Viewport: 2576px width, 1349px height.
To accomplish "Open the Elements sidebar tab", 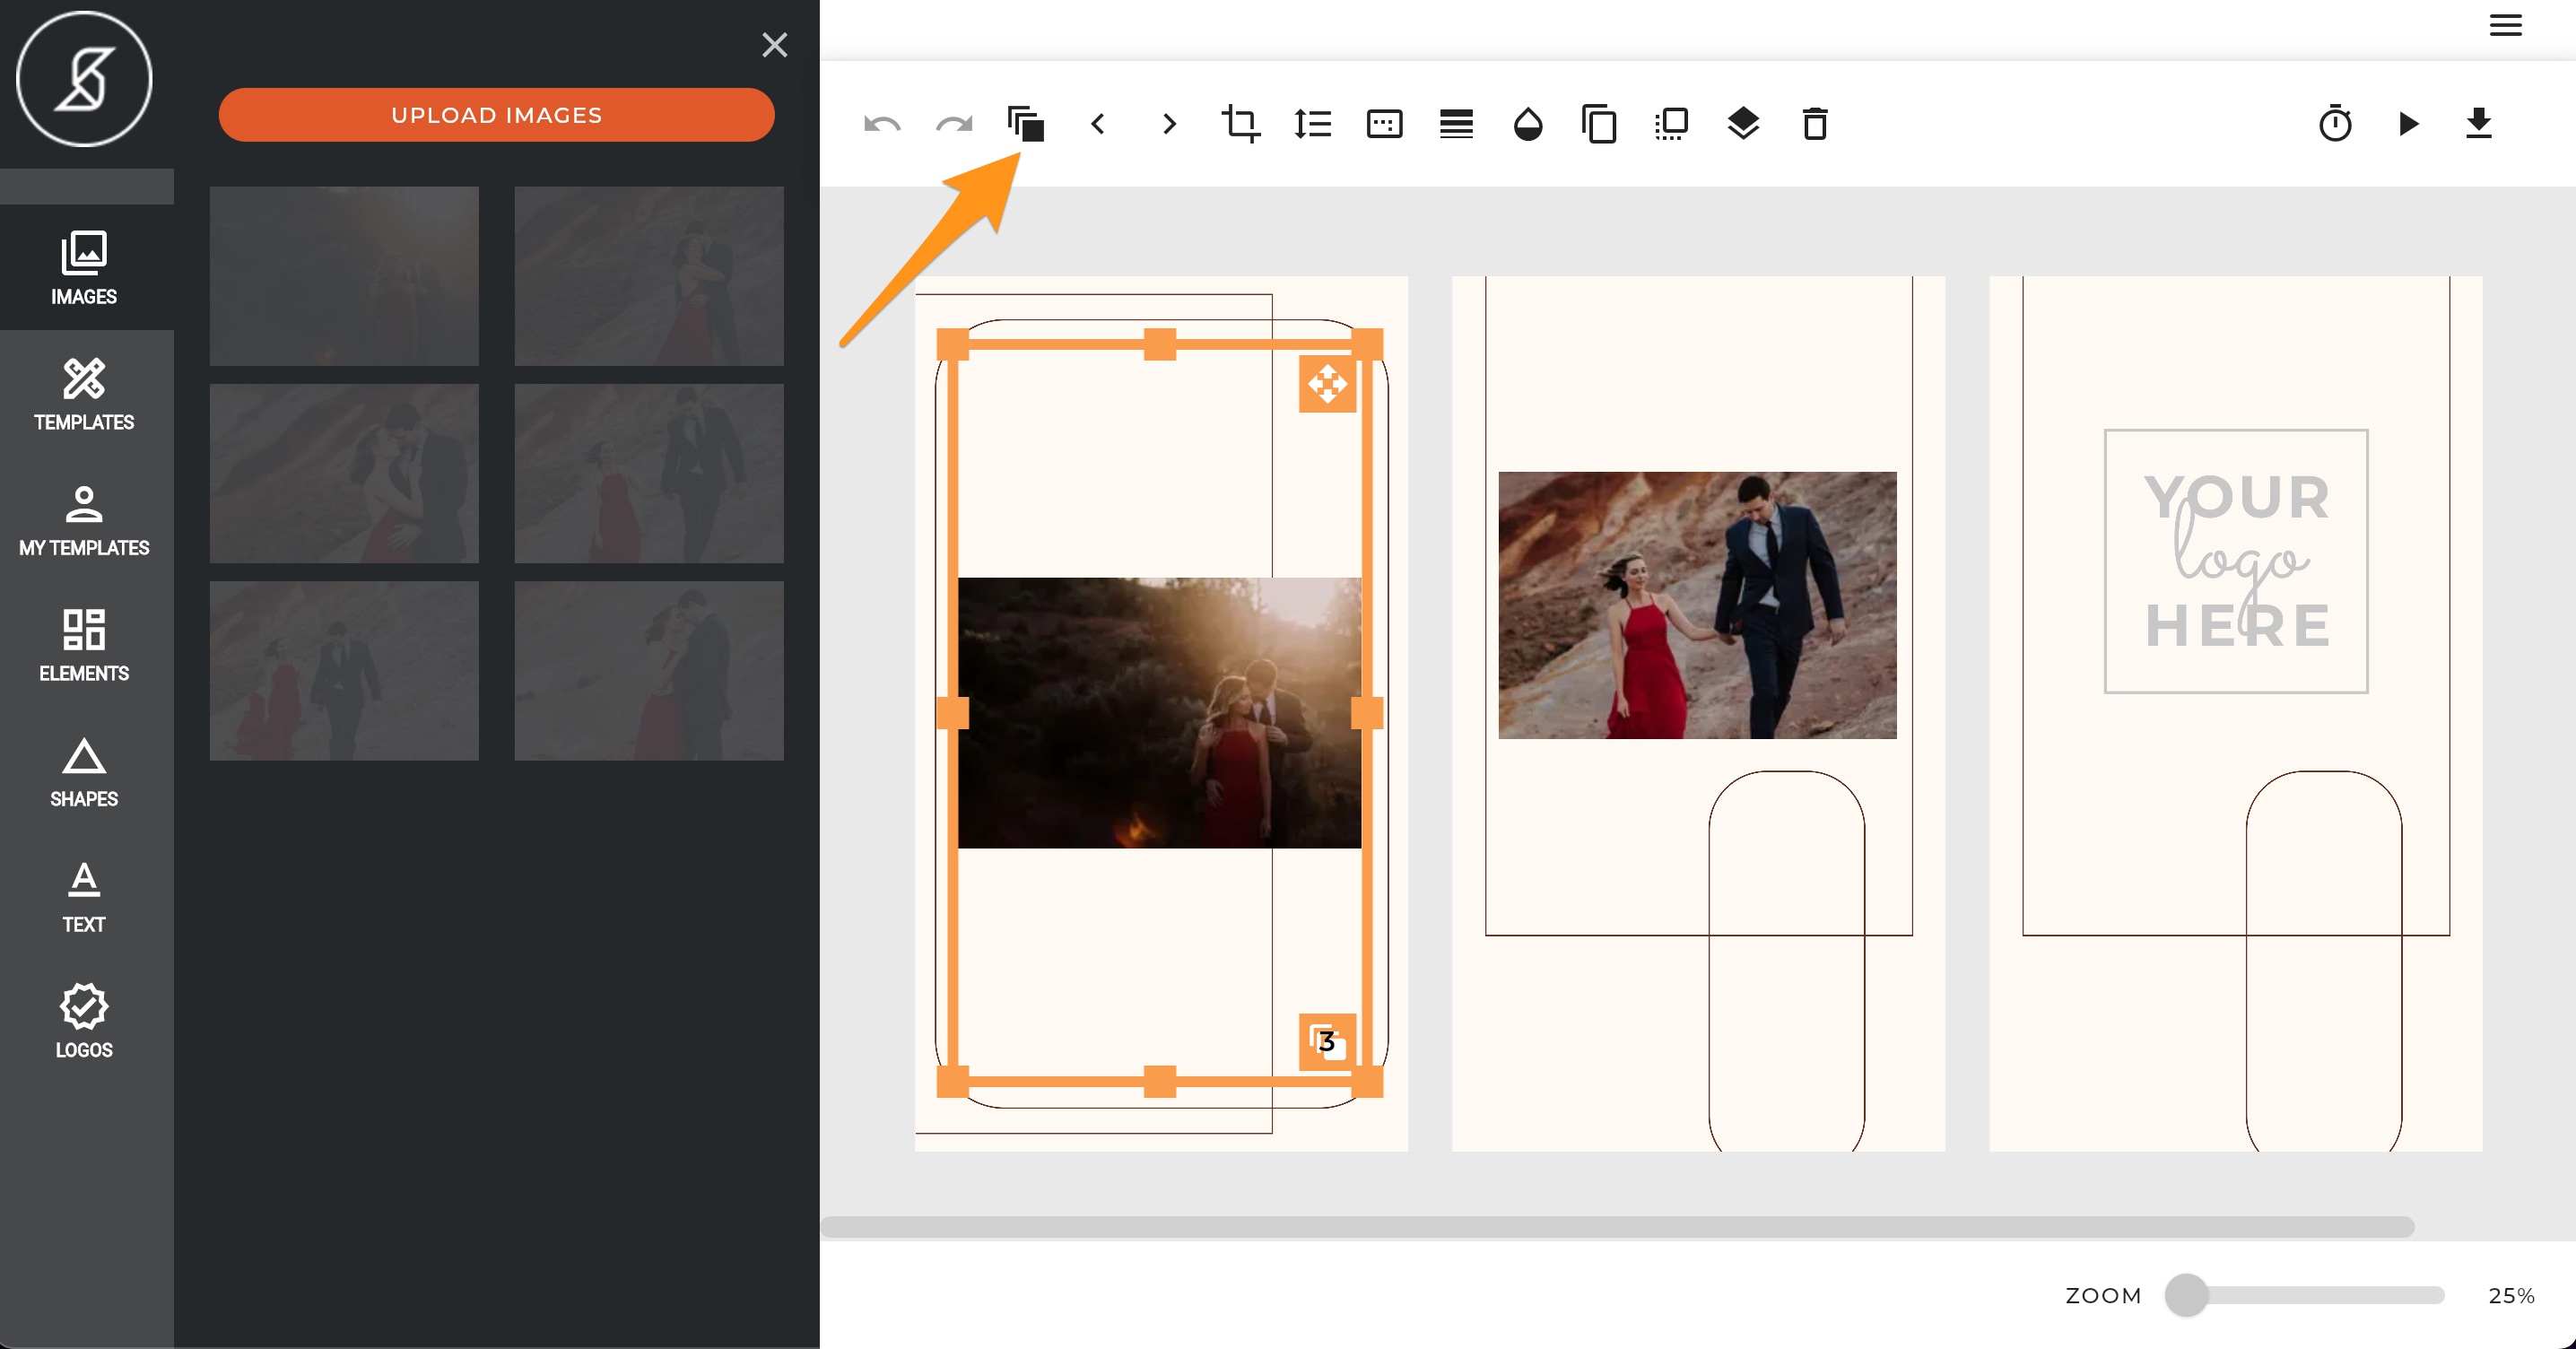I will (x=84, y=645).
